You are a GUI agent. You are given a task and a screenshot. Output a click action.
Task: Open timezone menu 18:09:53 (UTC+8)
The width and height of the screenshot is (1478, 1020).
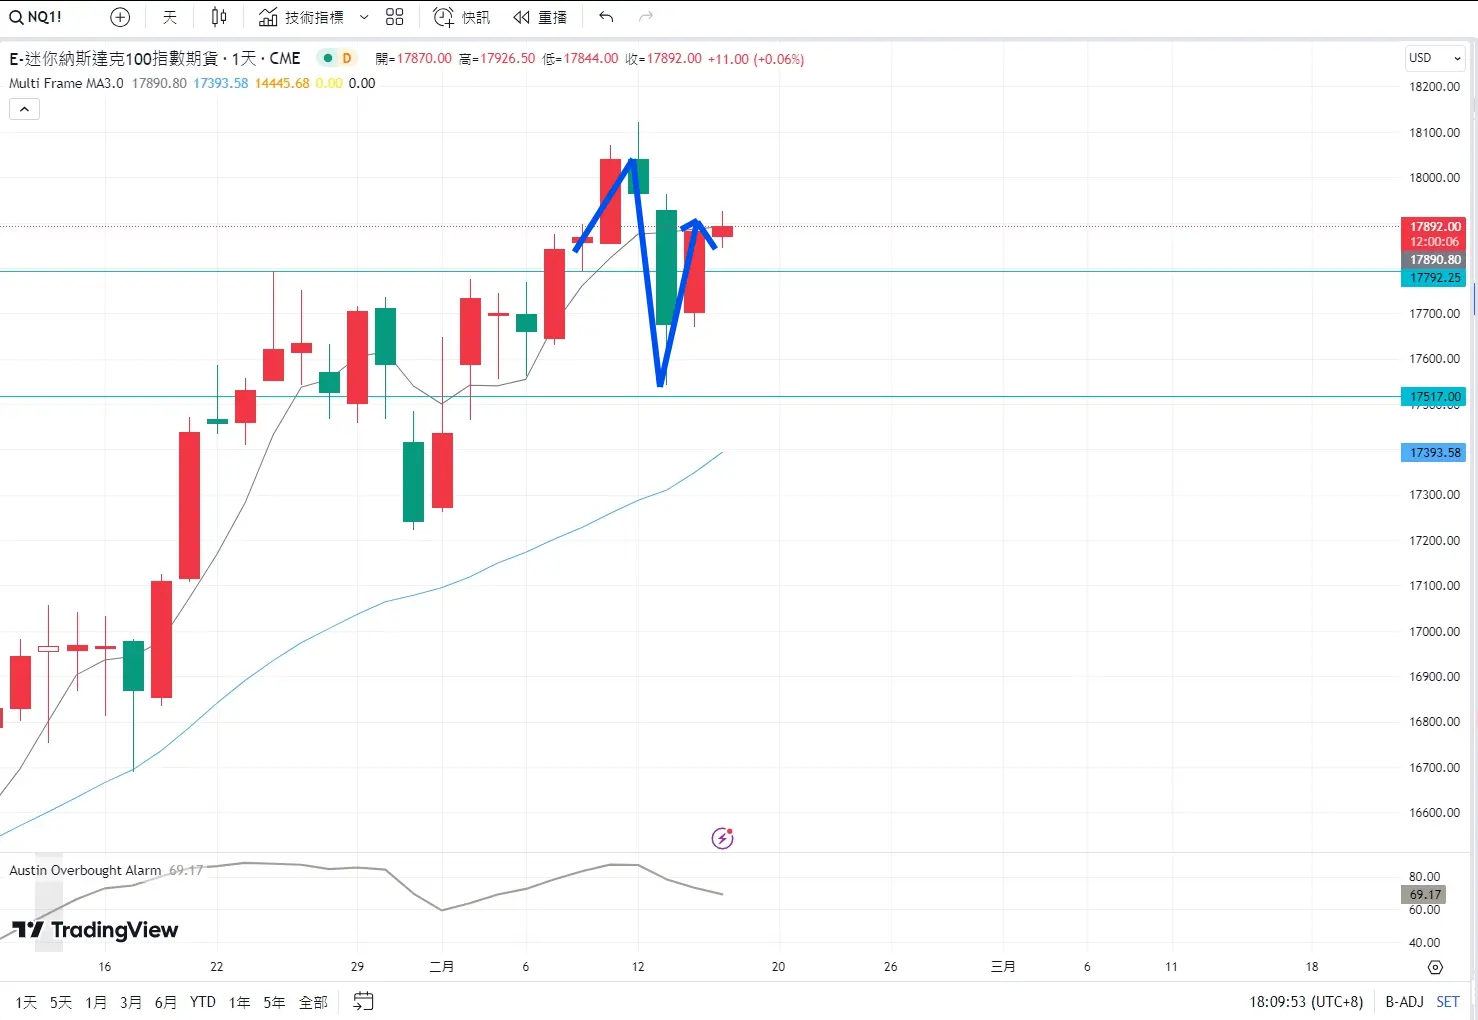pyautogui.click(x=1305, y=1002)
